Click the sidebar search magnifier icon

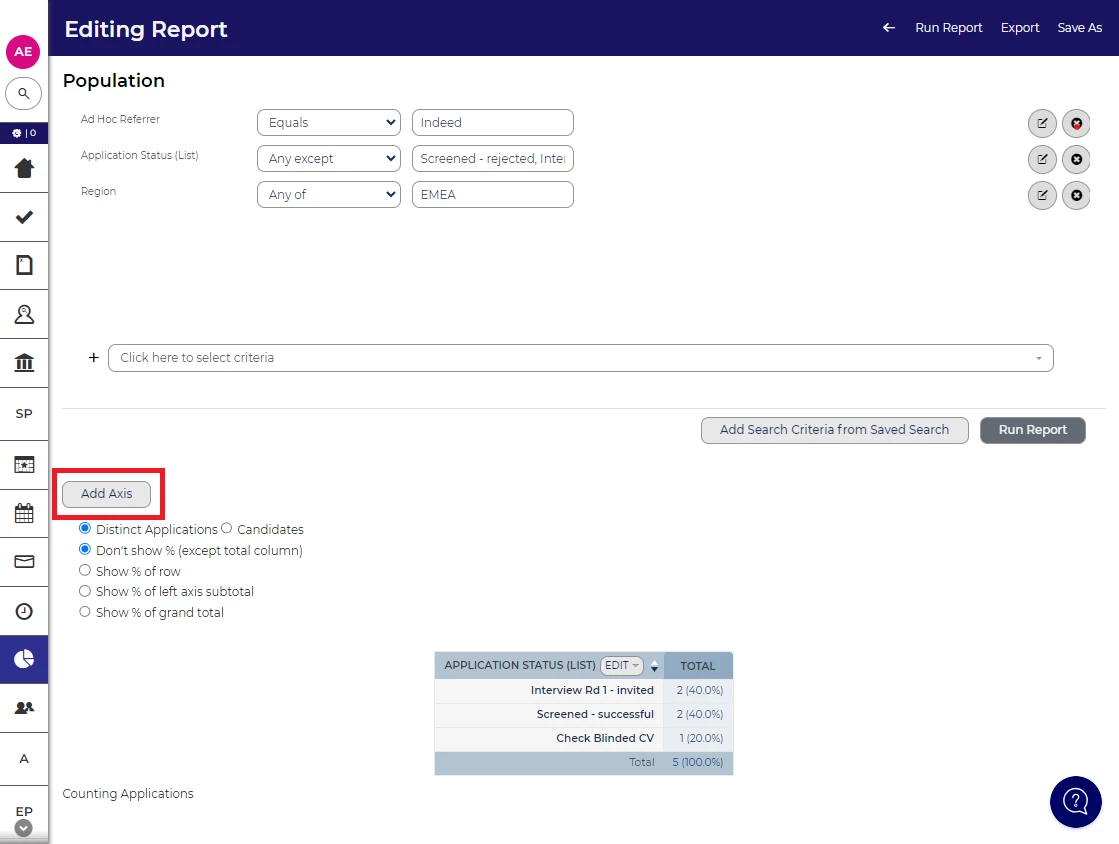[x=24, y=93]
